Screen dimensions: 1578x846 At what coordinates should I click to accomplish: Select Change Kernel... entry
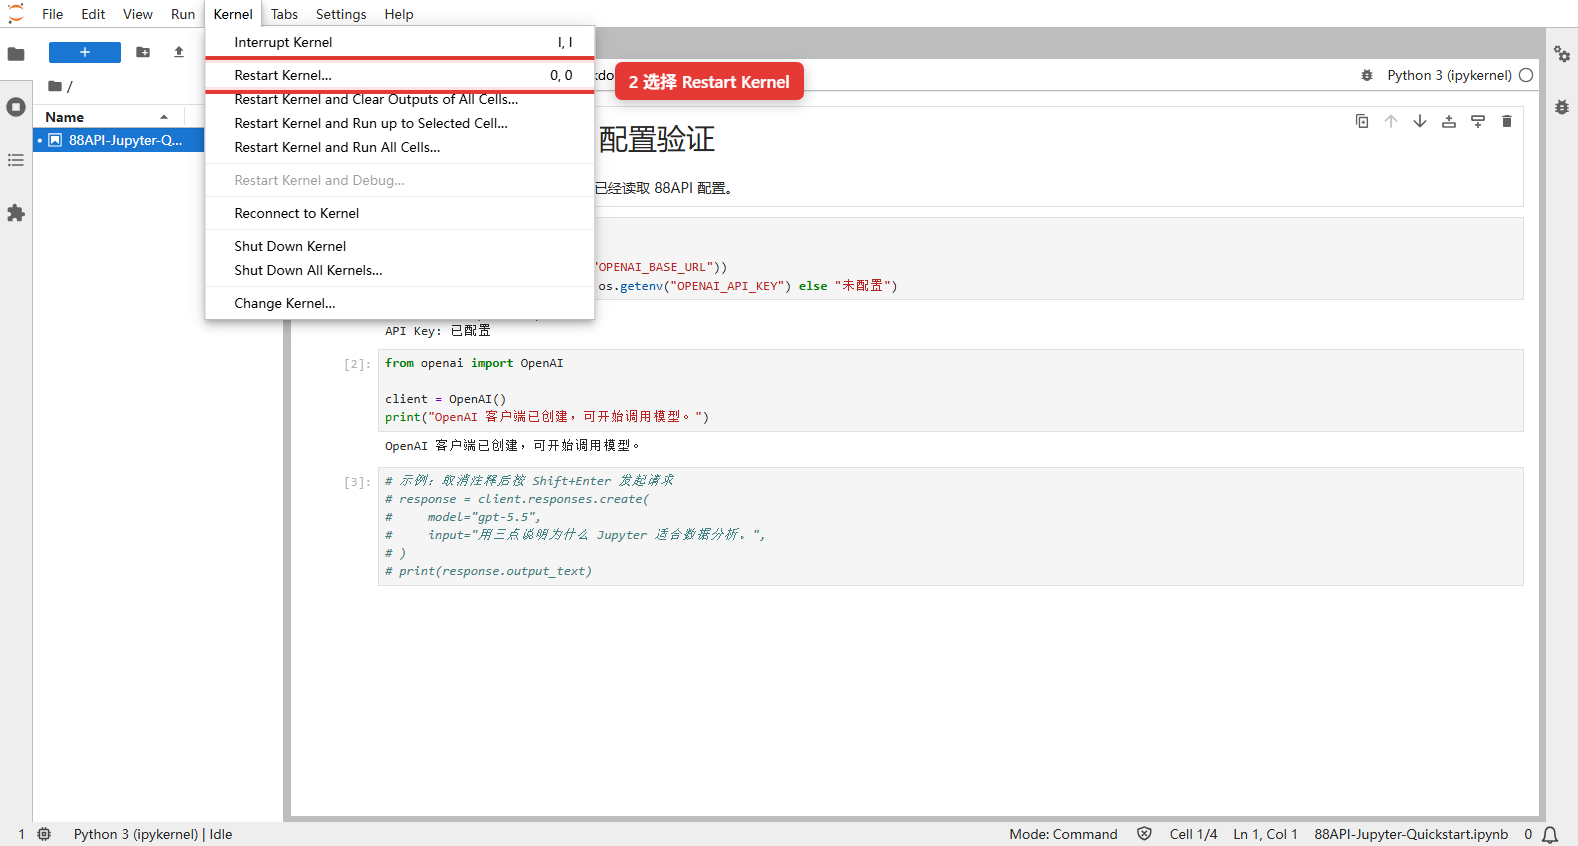pos(400,303)
